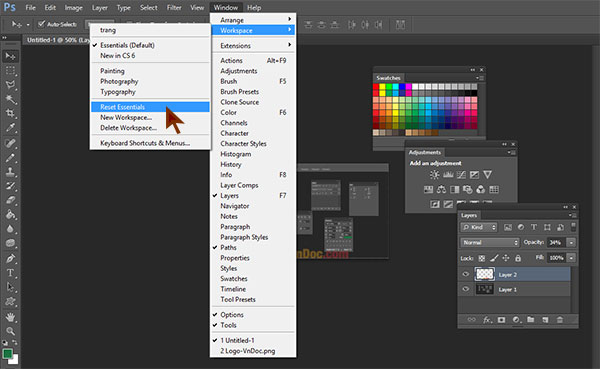Select the Move tool in the toolbox
600x369 pixels.
click(x=10, y=57)
